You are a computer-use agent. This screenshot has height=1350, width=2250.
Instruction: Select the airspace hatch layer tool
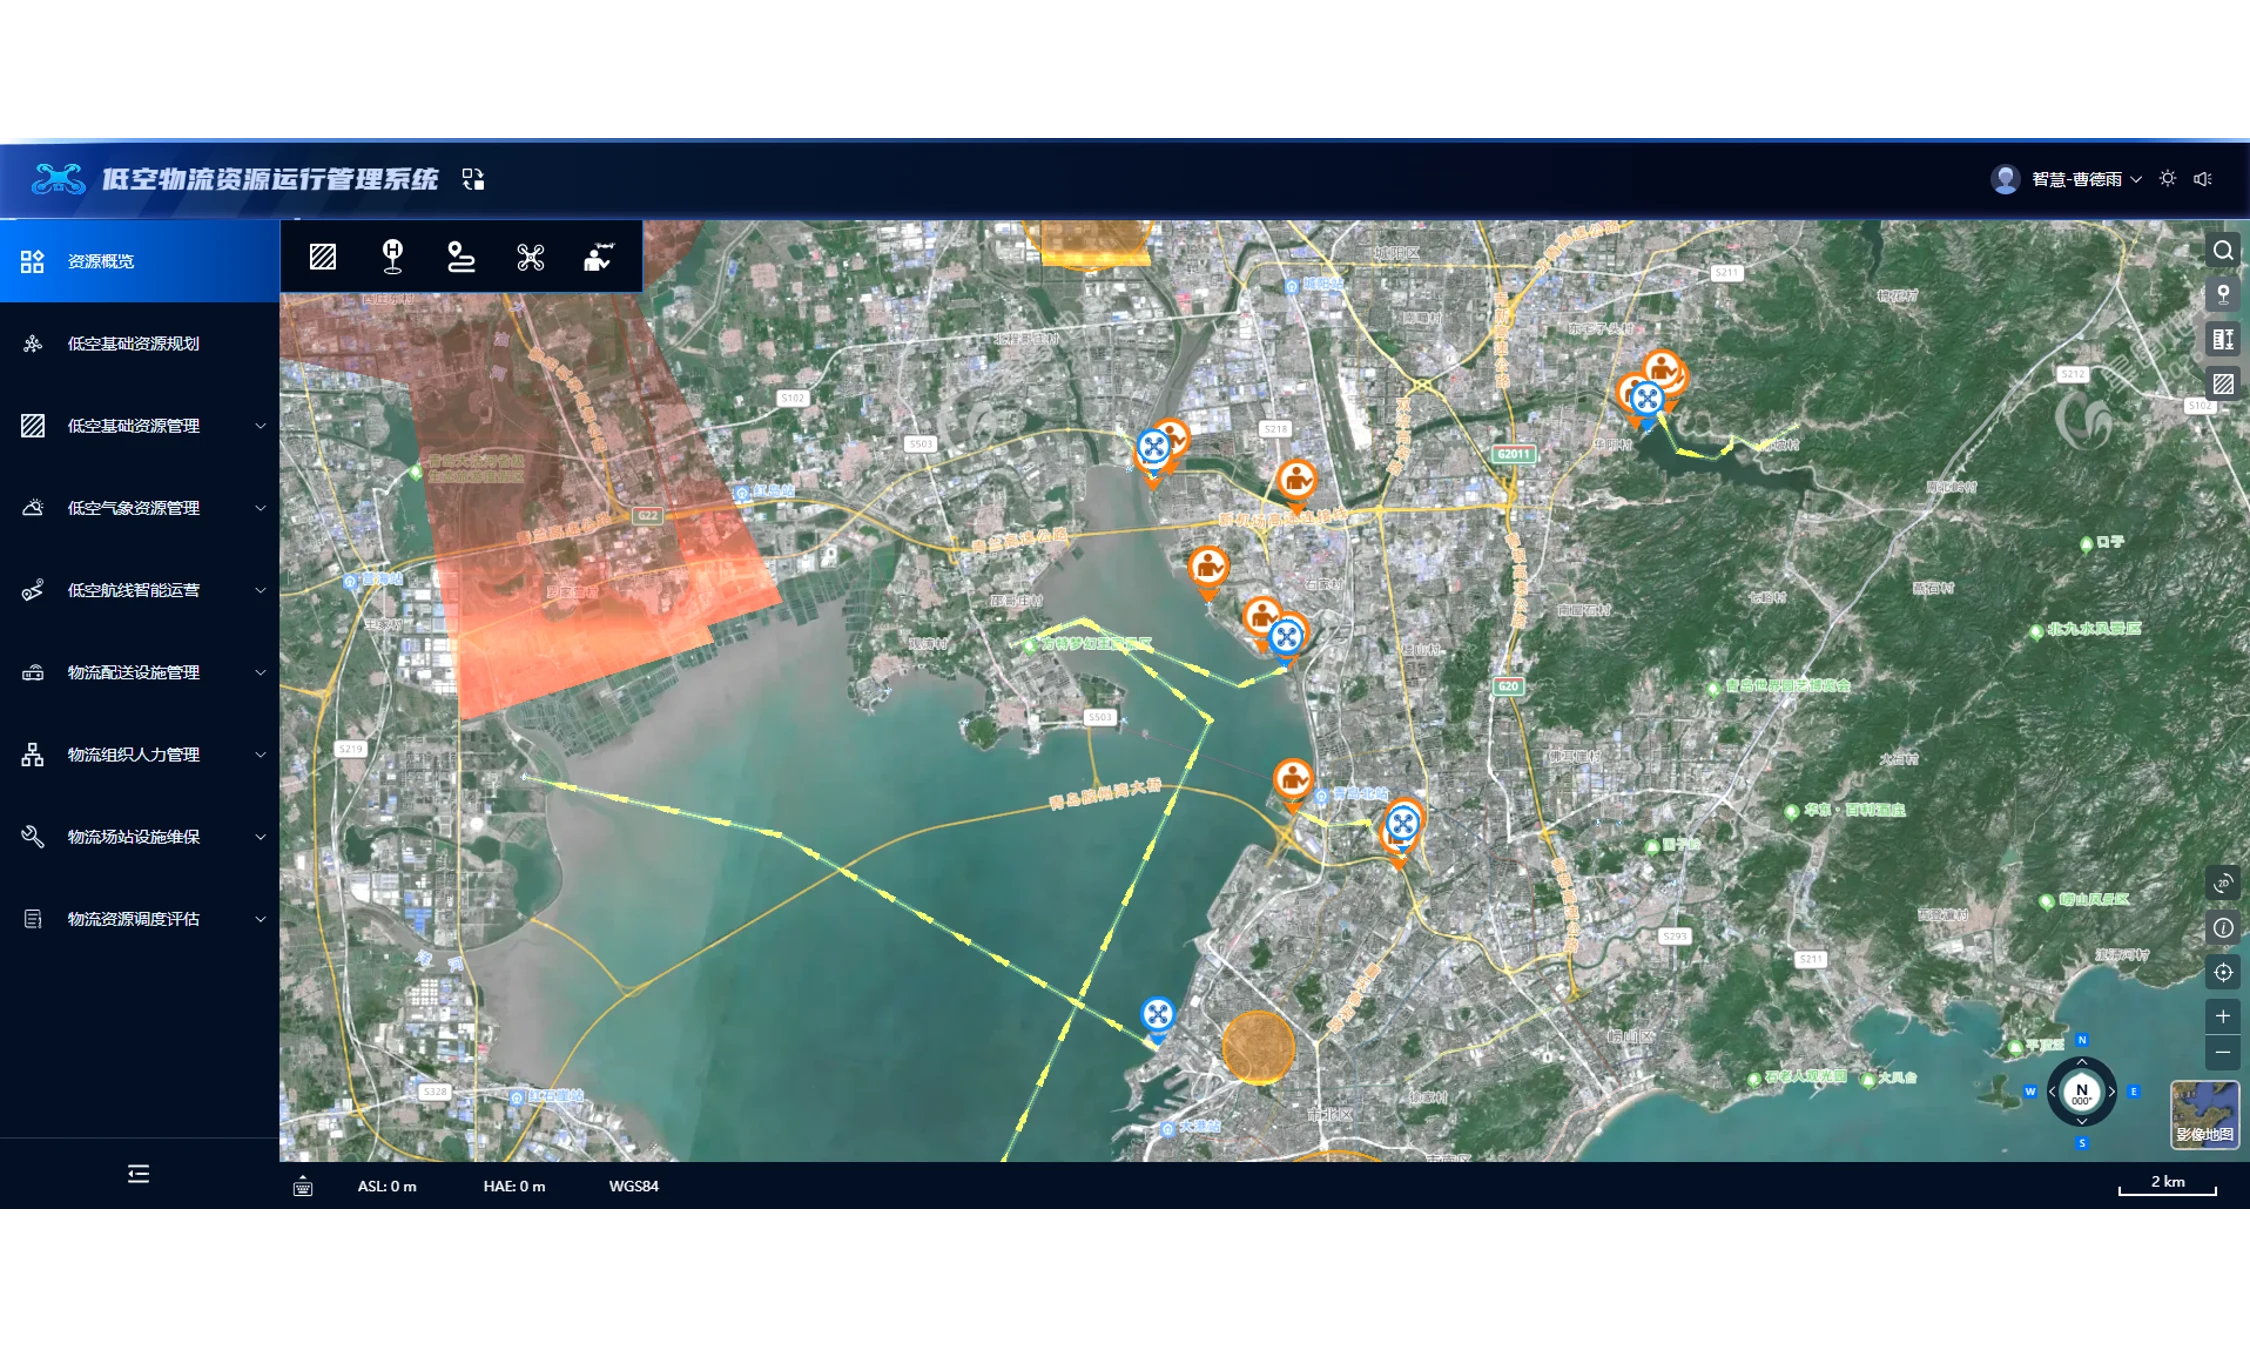click(x=323, y=257)
